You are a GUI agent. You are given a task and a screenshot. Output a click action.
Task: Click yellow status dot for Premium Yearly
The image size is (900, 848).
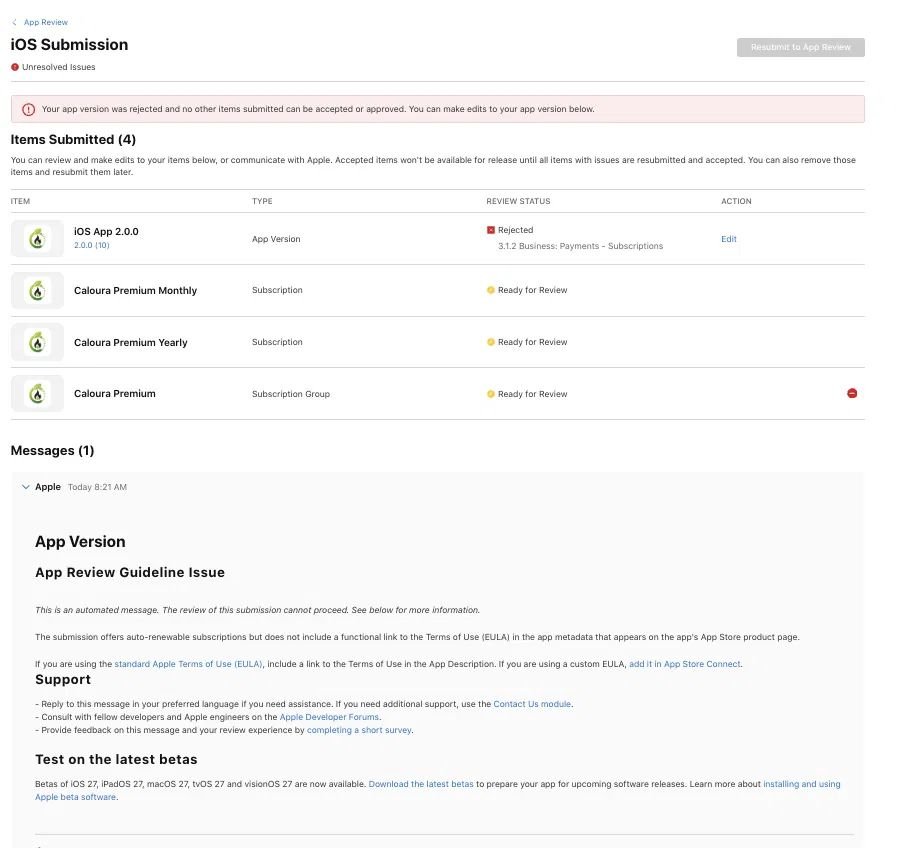click(x=491, y=342)
